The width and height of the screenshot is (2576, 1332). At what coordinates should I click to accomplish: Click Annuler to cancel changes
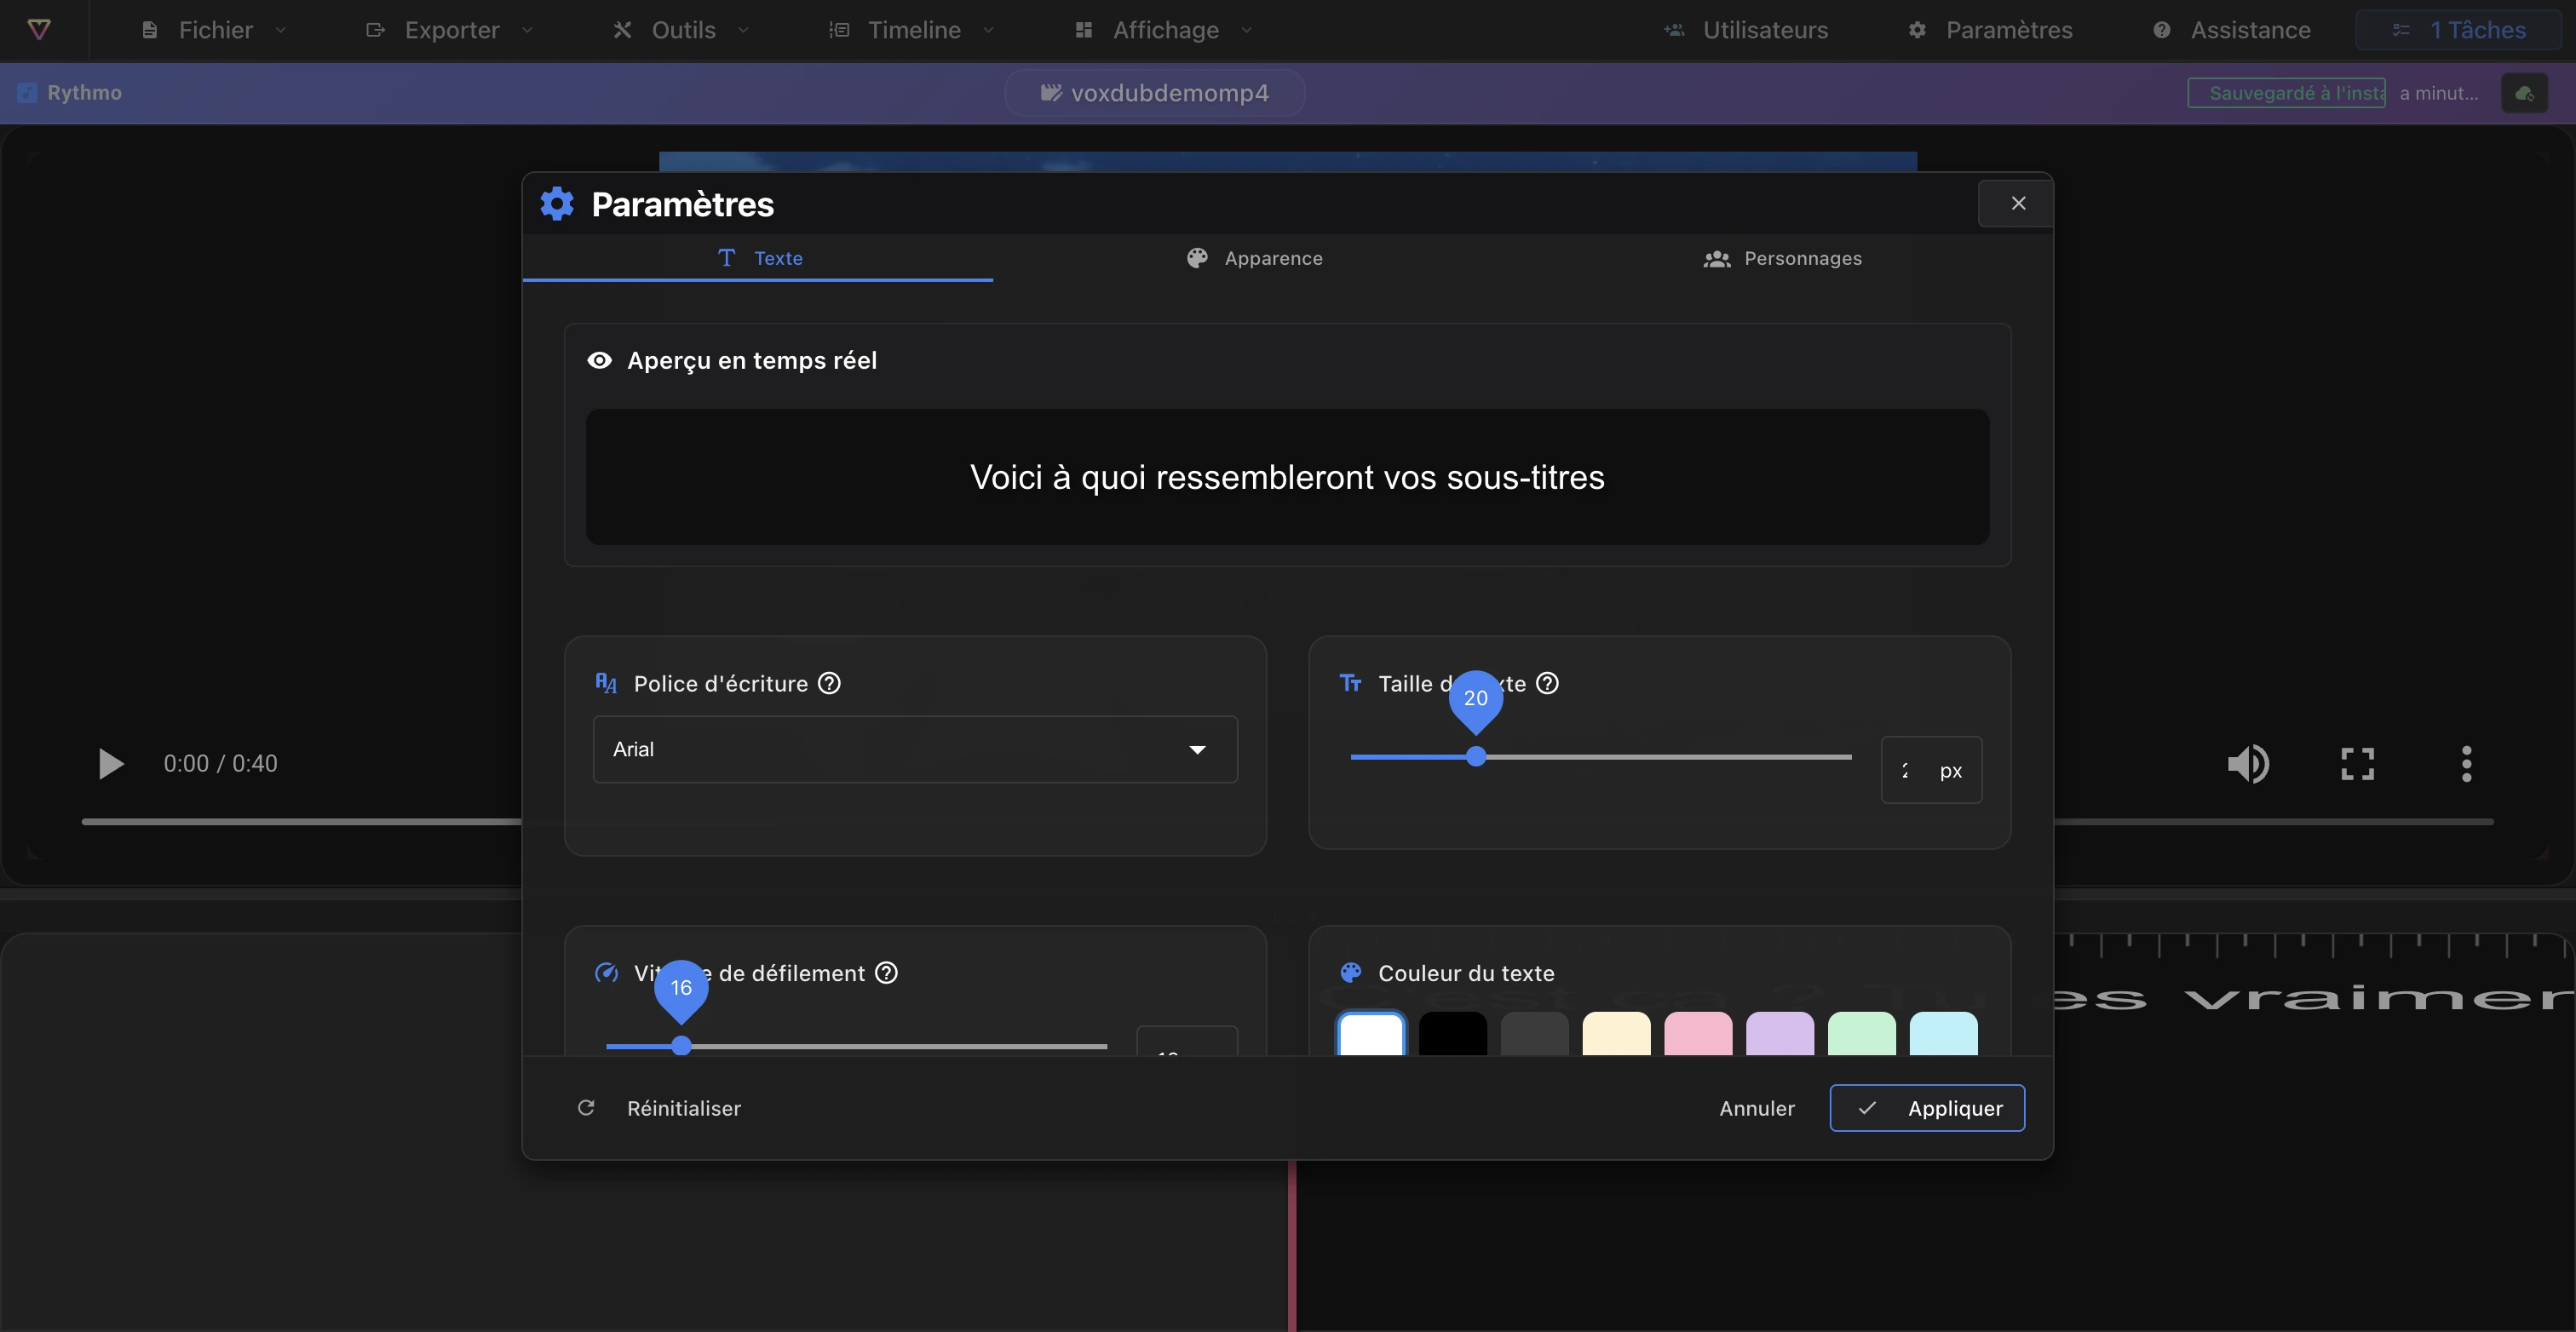[x=1757, y=1108]
